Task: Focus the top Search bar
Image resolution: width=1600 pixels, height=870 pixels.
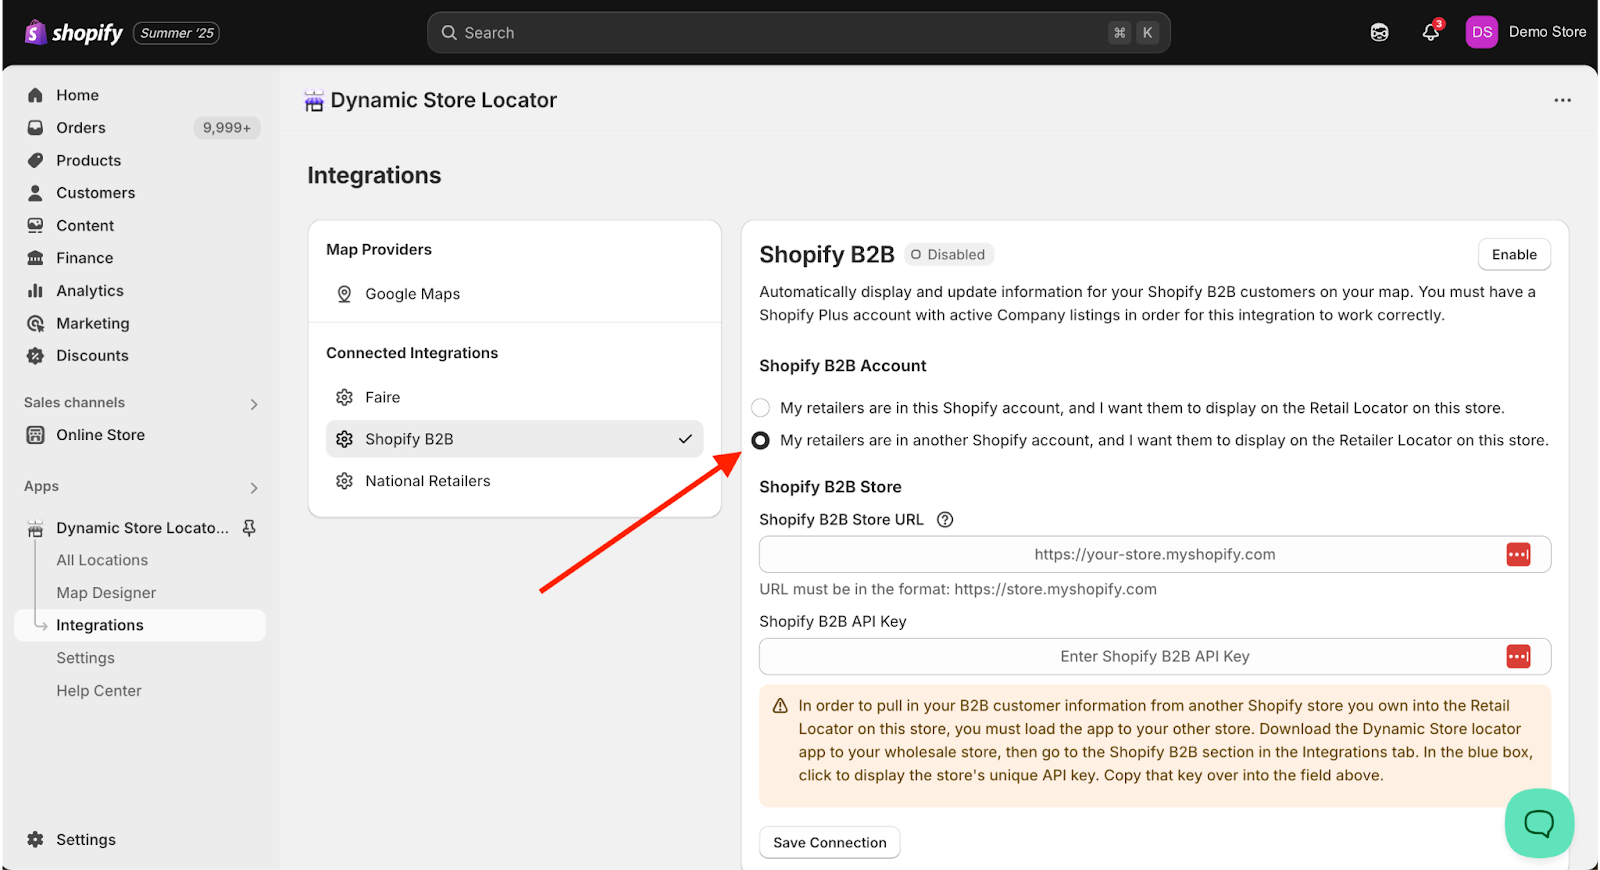Action: [798, 33]
